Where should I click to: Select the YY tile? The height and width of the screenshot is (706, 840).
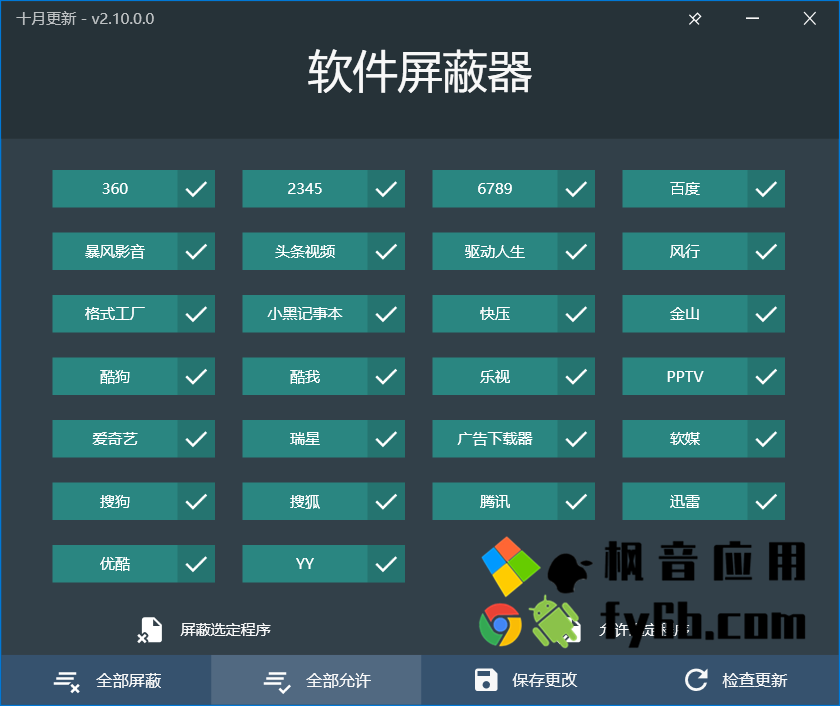(x=324, y=564)
